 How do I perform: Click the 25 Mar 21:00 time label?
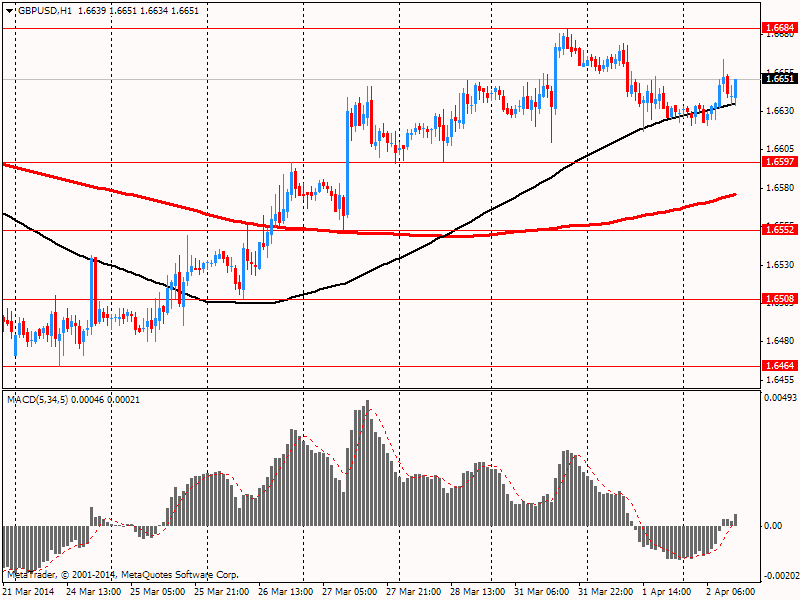222,592
